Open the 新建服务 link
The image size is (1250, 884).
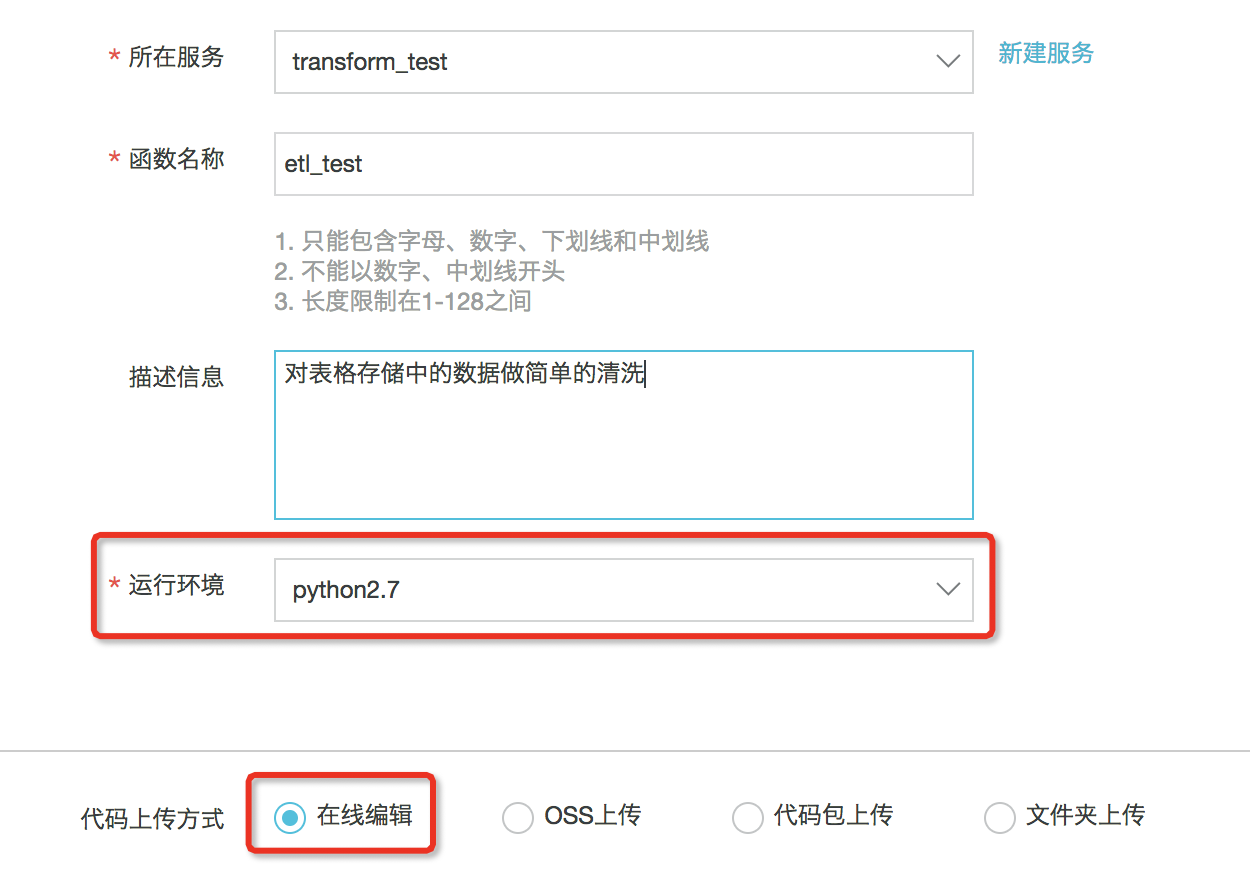pos(1045,54)
